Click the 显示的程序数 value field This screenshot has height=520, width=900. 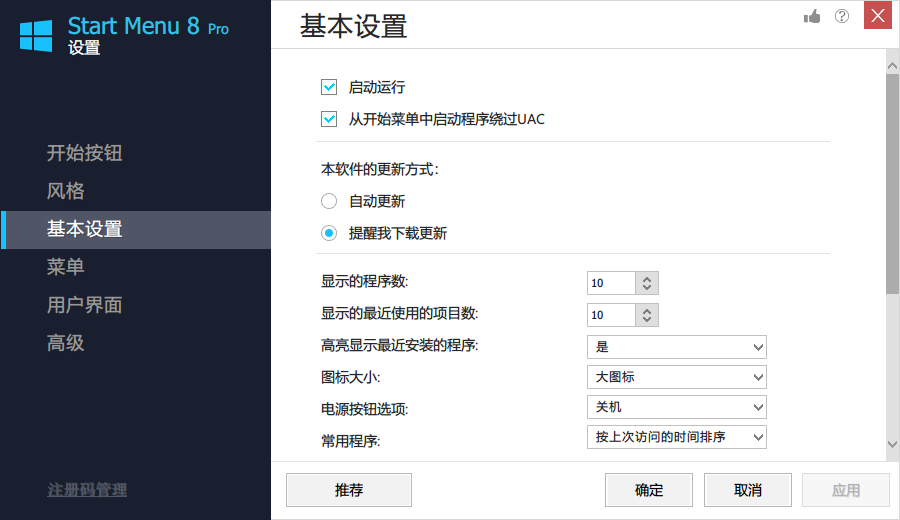tap(611, 283)
